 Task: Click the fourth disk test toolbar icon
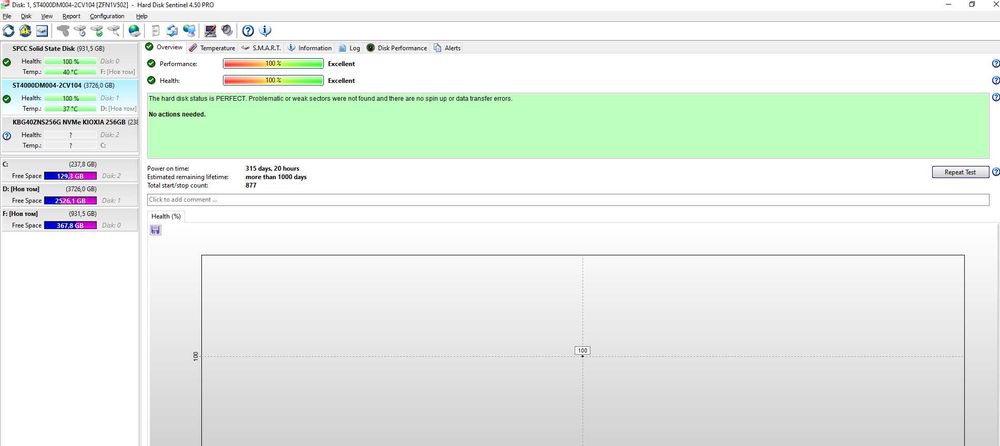(x=114, y=31)
